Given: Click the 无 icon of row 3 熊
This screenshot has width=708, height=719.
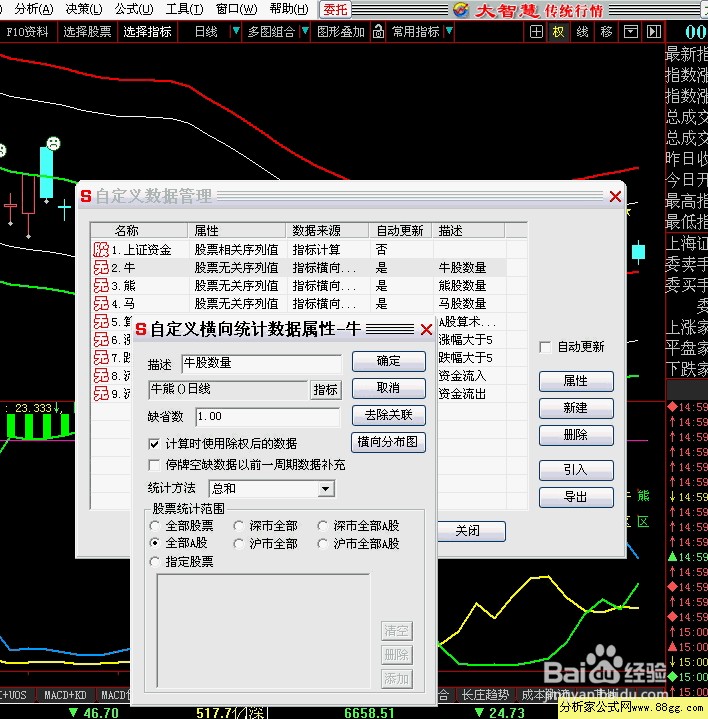Looking at the screenshot, I should coord(101,286).
